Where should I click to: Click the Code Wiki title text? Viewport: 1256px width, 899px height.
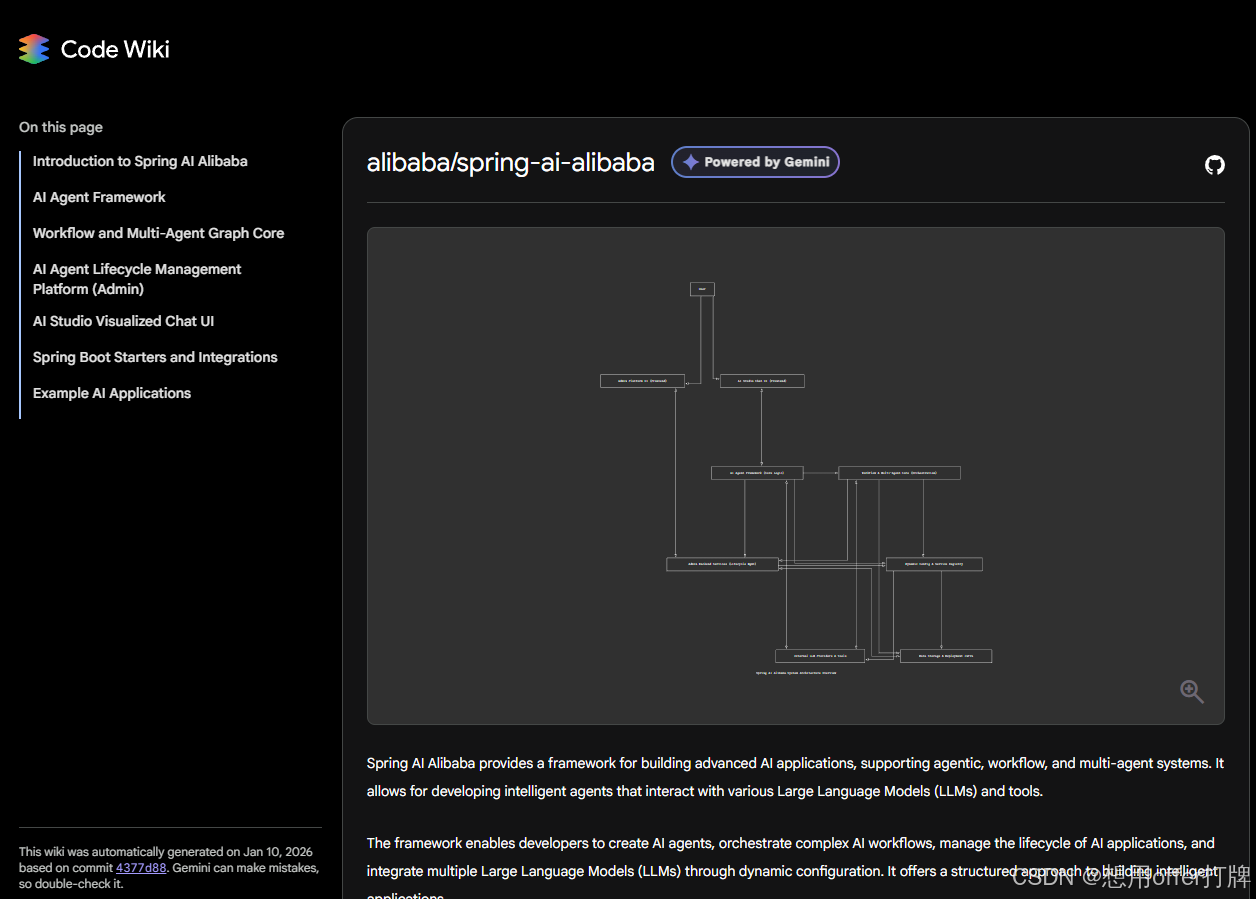(115, 49)
